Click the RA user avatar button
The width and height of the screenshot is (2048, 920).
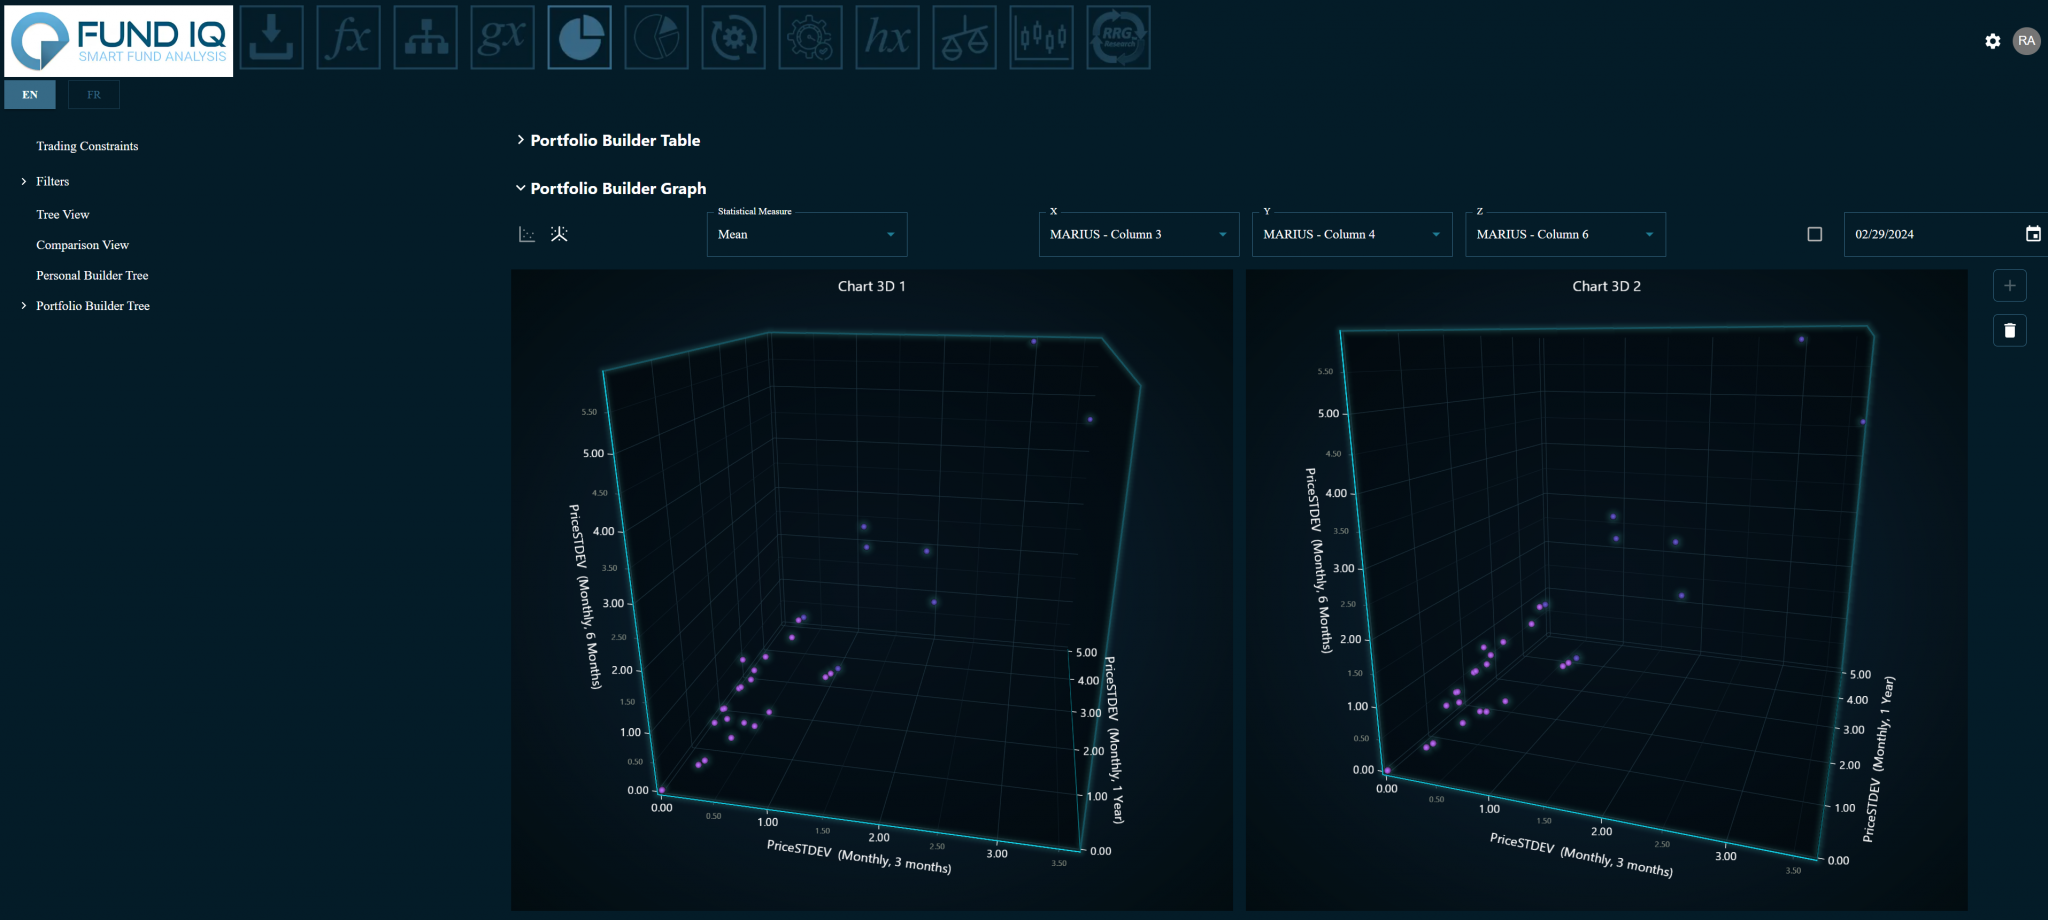[x=2026, y=41]
